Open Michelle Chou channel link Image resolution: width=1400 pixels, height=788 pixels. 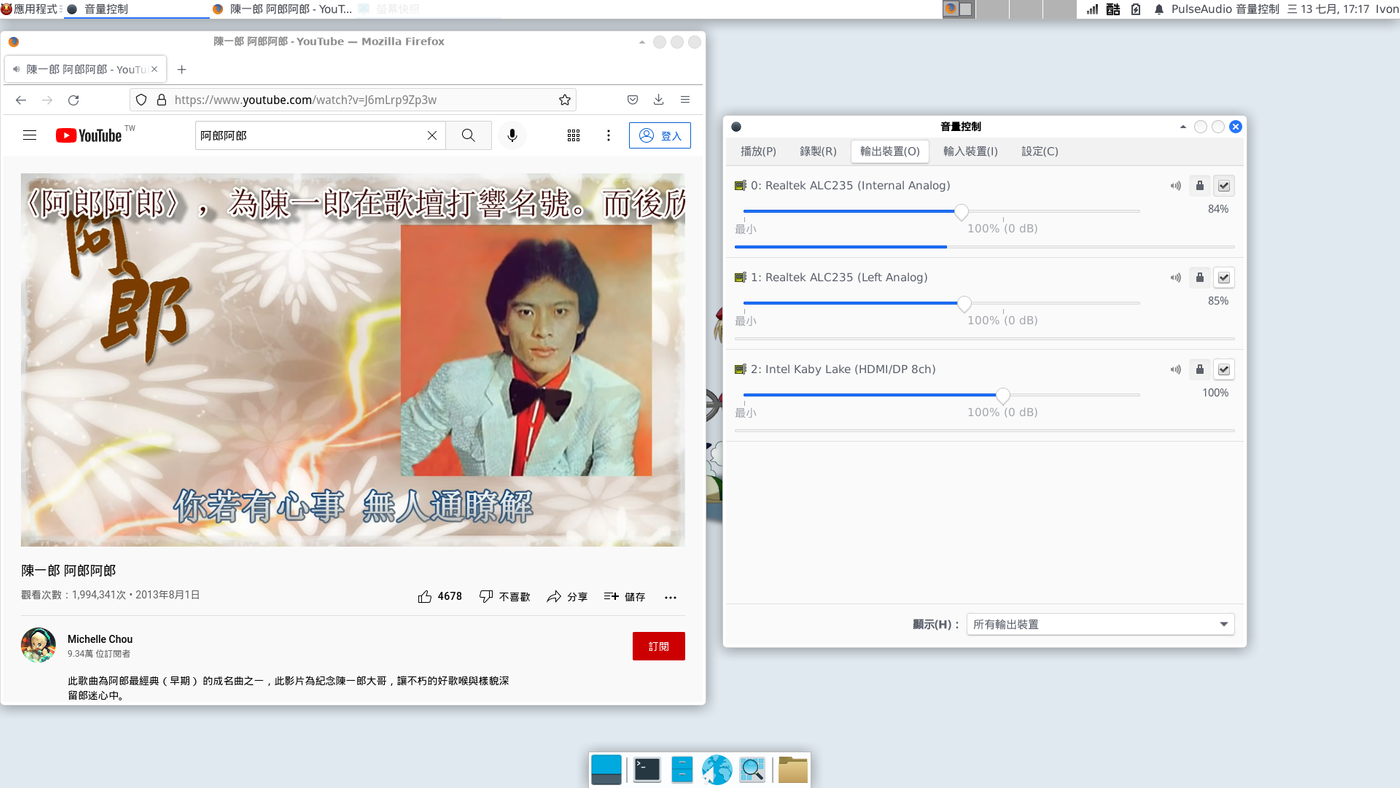100,639
